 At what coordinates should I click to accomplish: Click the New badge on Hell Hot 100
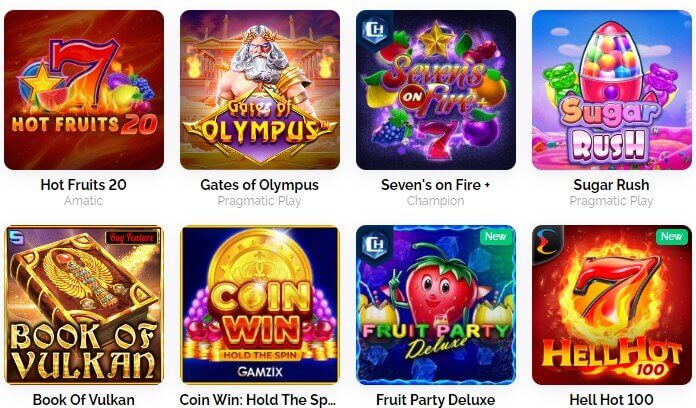point(671,237)
